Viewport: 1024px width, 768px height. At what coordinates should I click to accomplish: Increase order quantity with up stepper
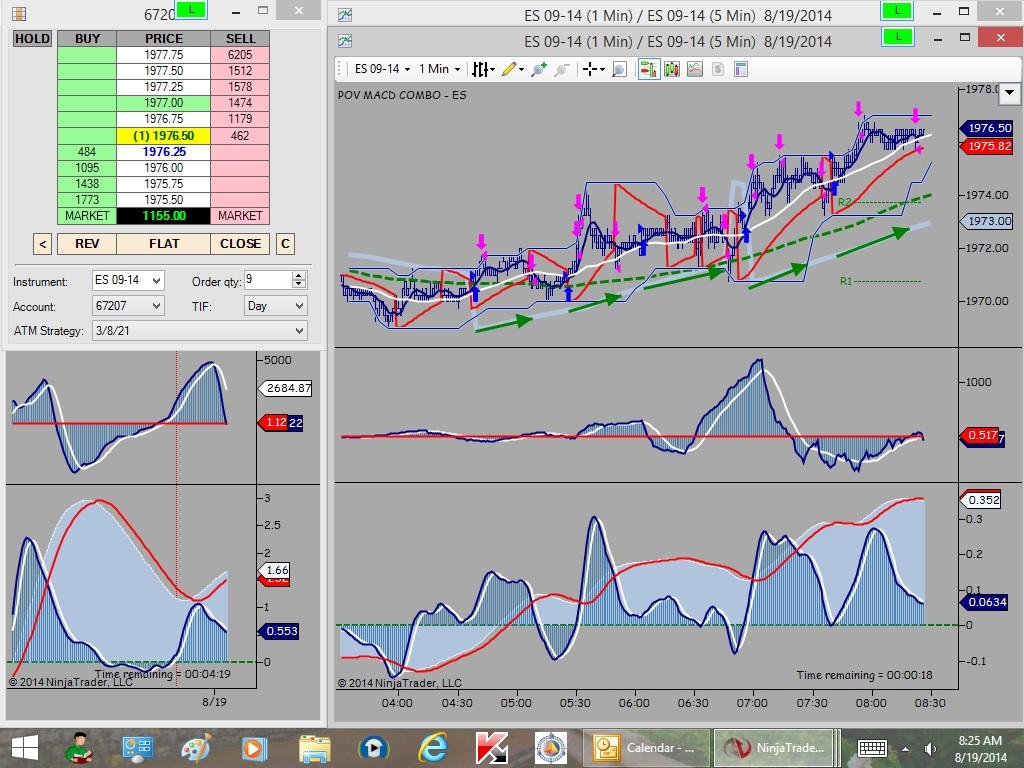pos(299,276)
